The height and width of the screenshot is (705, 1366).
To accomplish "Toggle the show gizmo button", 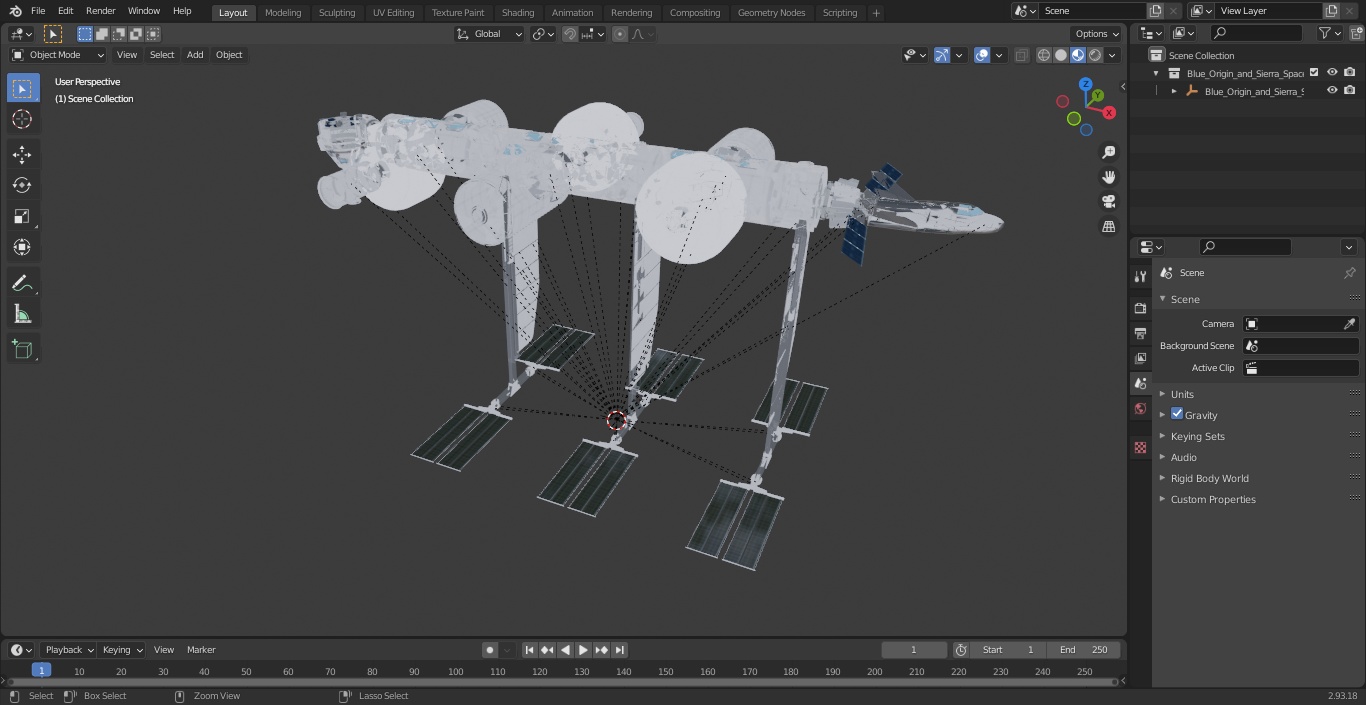I will (942, 55).
